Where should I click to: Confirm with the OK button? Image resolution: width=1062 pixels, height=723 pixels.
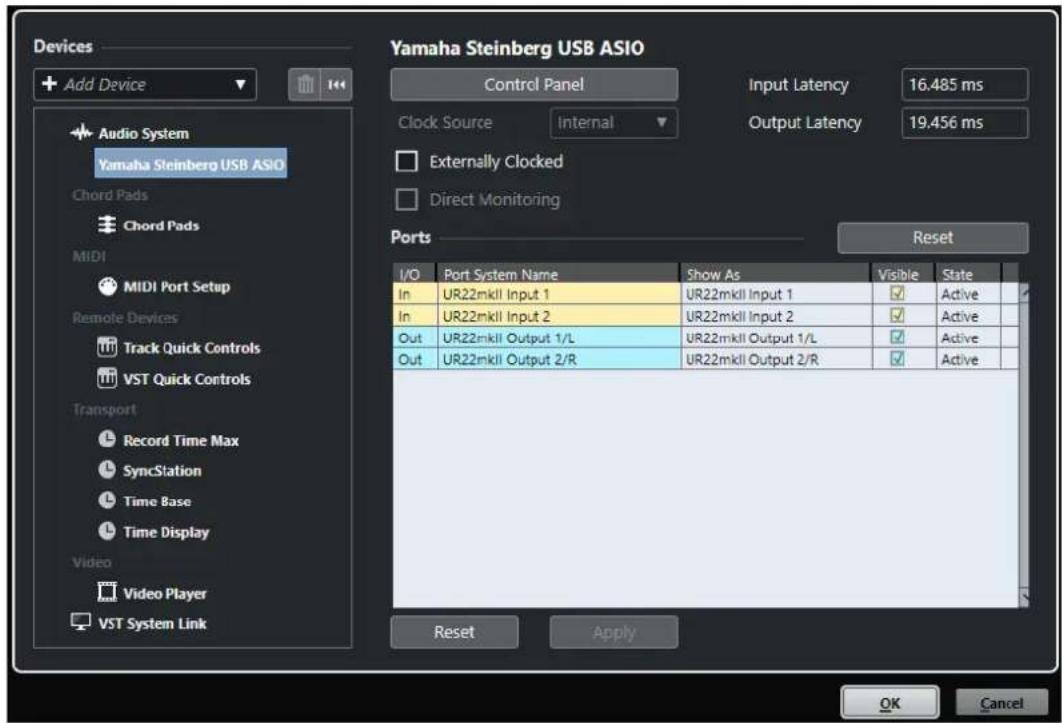click(x=890, y=703)
